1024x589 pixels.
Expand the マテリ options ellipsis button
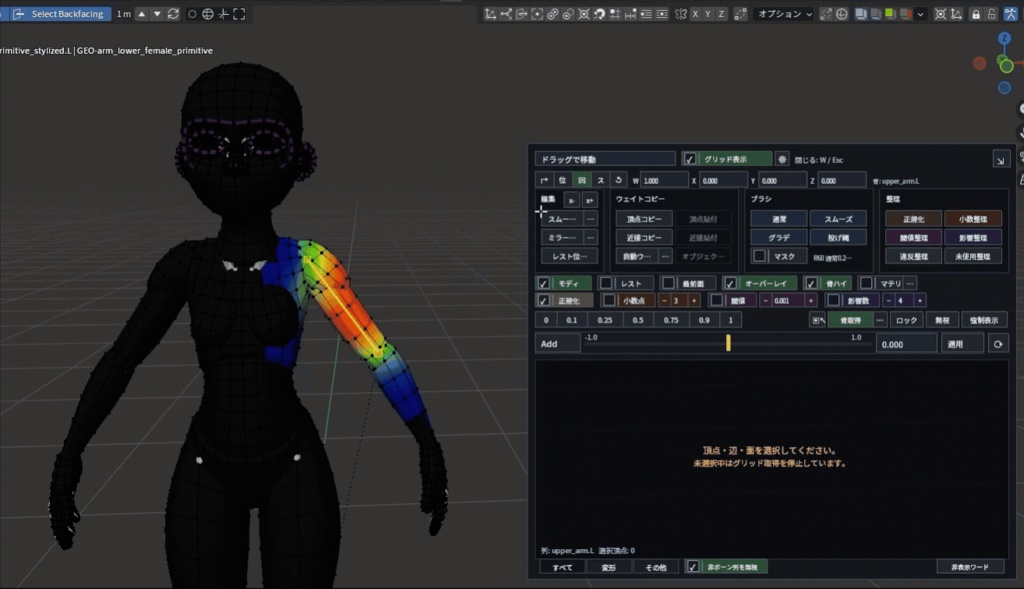click(x=910, y=283)
